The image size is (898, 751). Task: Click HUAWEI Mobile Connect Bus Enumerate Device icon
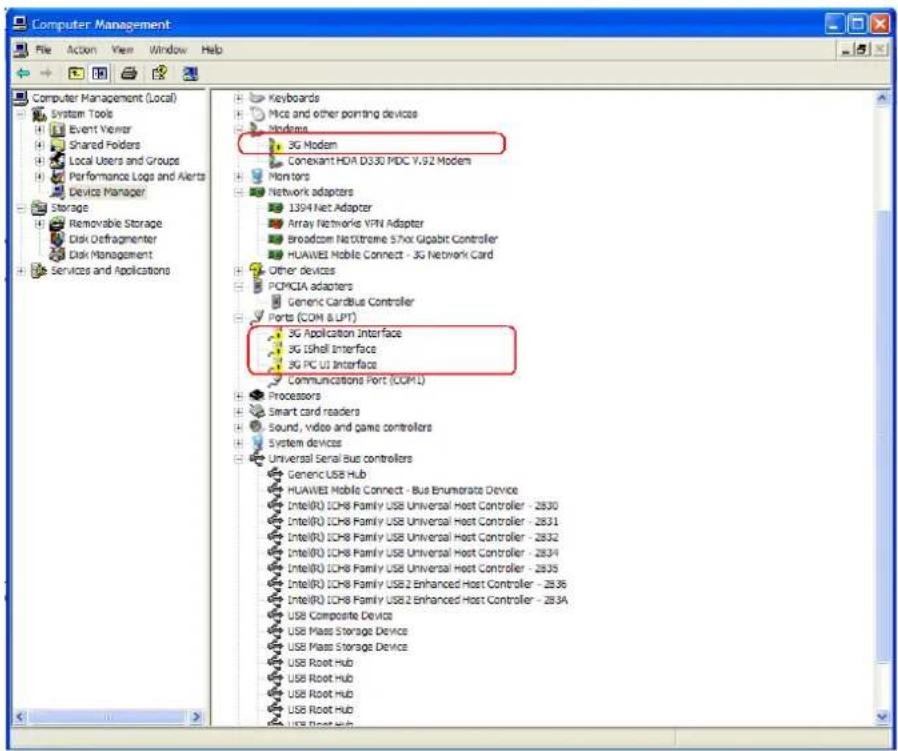point(275,490)
